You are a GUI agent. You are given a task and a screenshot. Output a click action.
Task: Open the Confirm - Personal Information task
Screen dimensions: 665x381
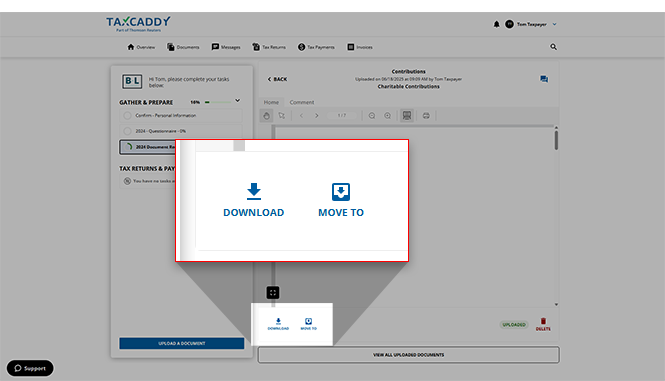pyautogui.click(x=181, y=115)
